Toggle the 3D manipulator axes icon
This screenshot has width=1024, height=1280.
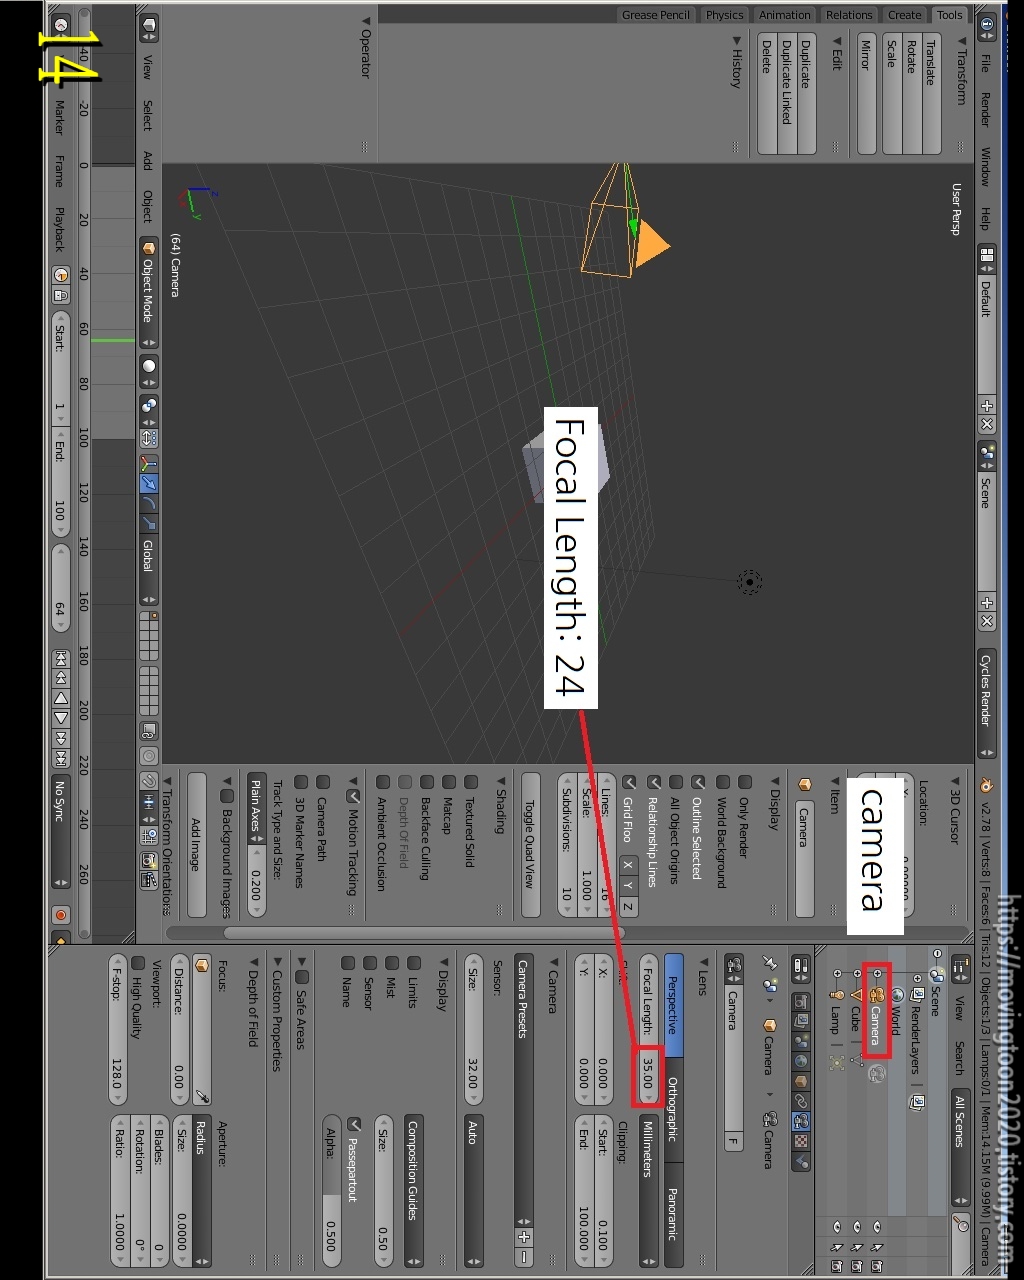coord(149,463)
